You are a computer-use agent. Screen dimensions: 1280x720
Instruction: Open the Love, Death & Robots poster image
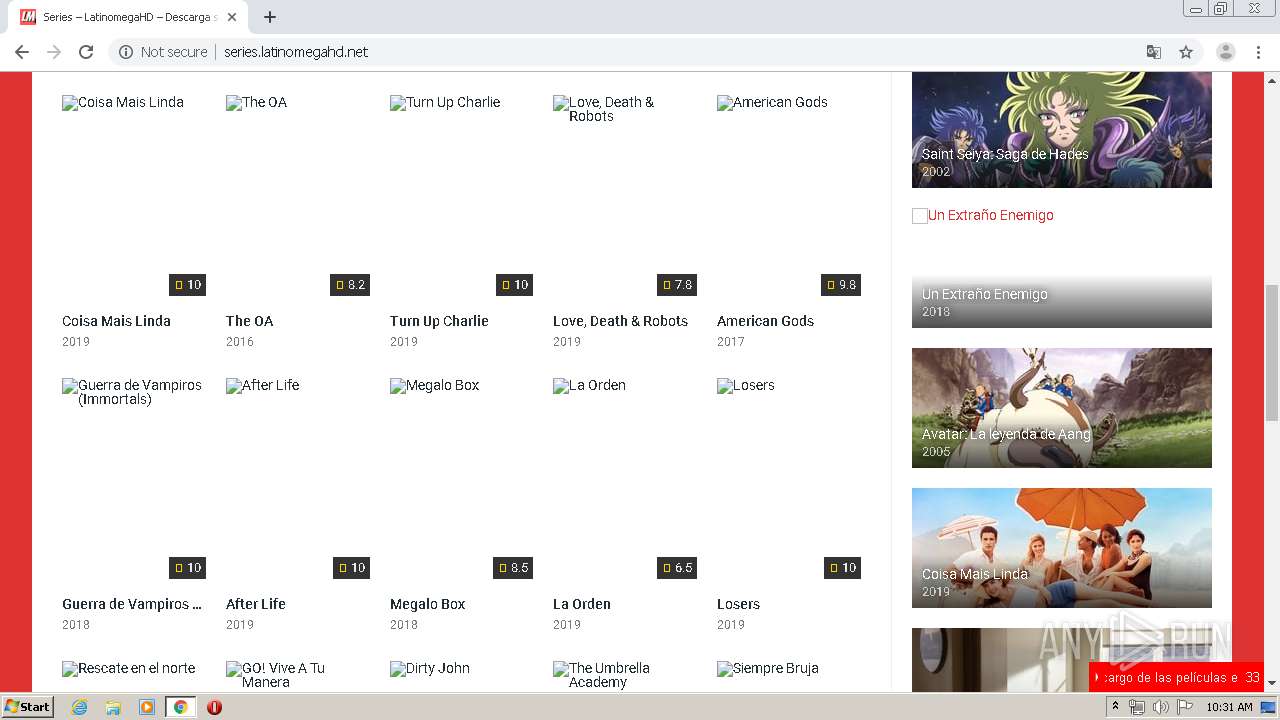[625, 195]
